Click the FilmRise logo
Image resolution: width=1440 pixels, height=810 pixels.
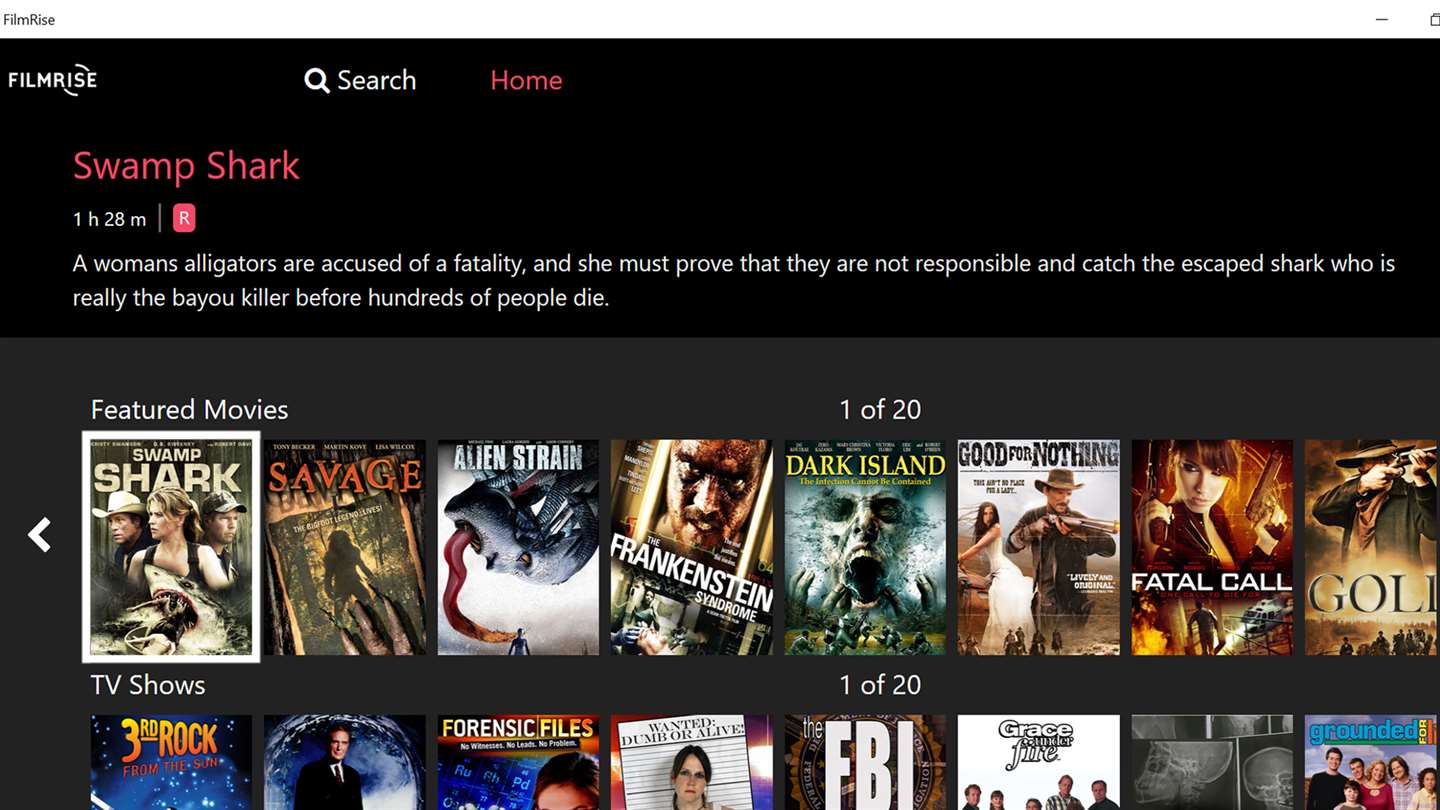point(53,80)
